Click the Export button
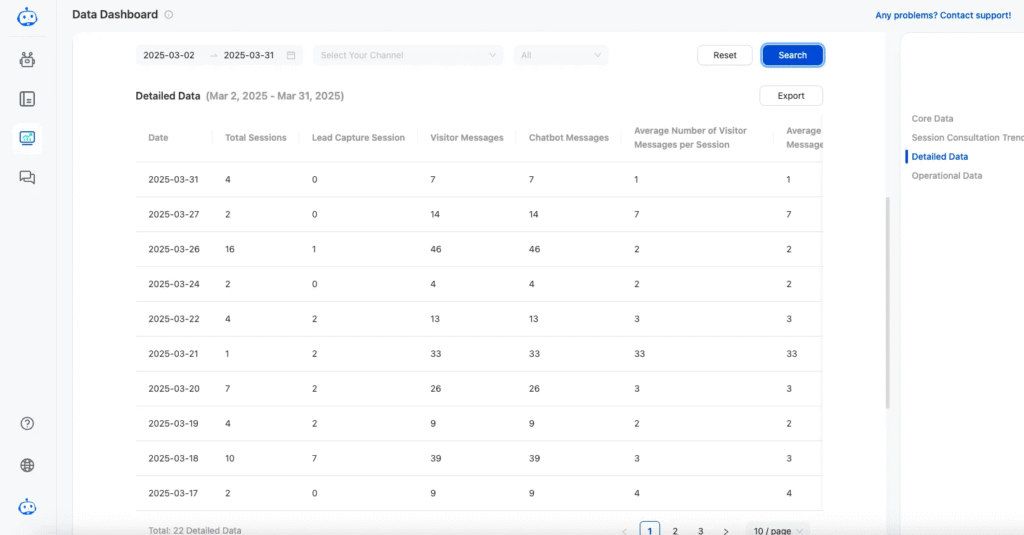 tap(791, 96)
